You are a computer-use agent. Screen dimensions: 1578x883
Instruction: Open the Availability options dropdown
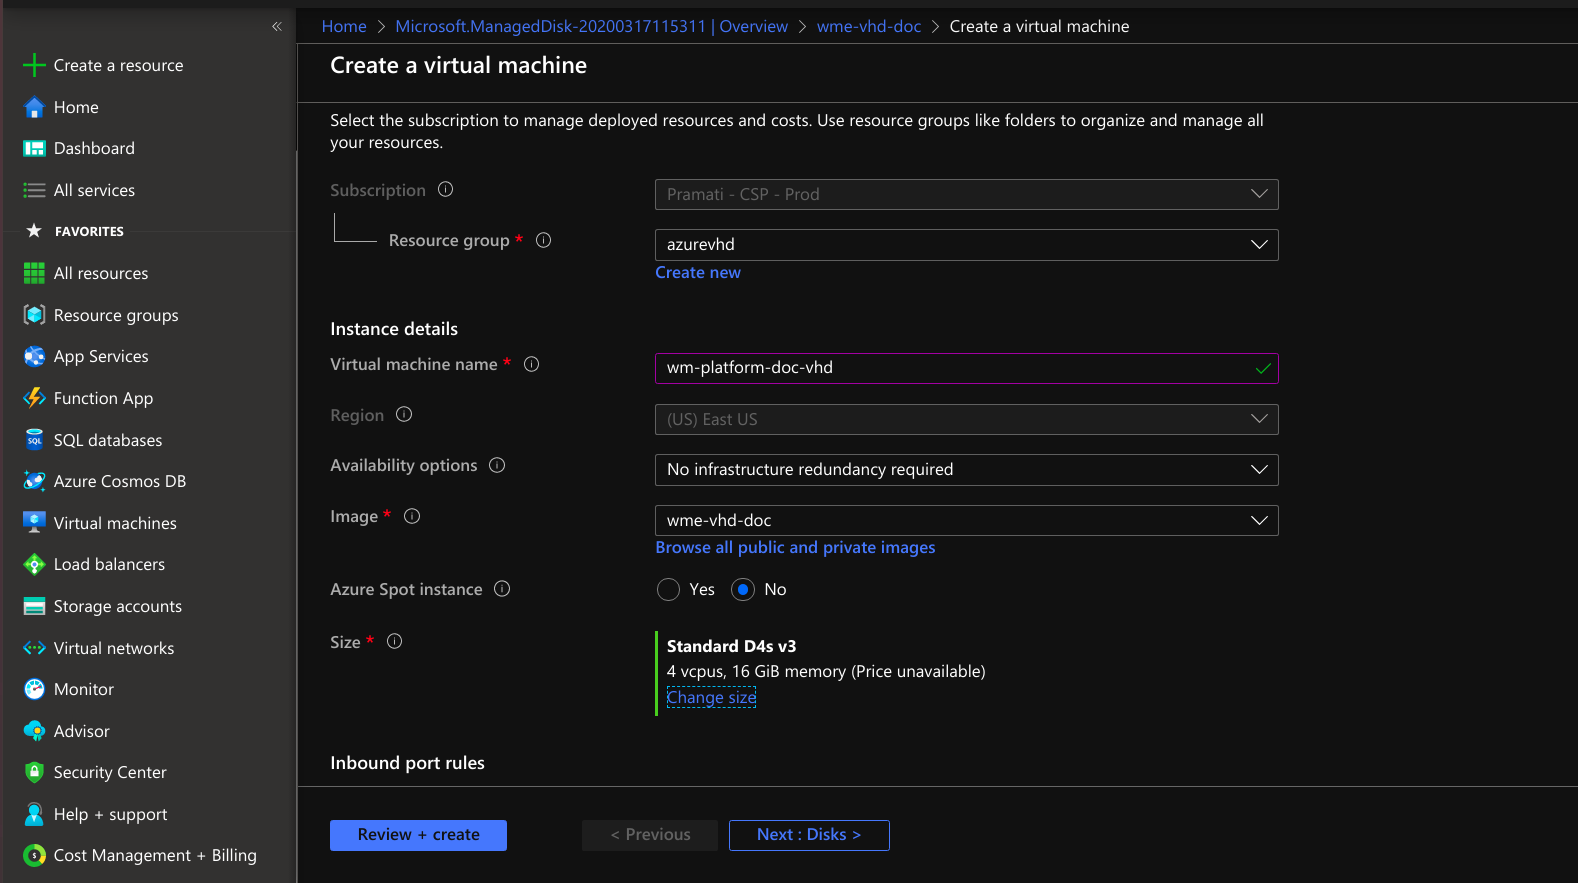(x=965, y=470)
